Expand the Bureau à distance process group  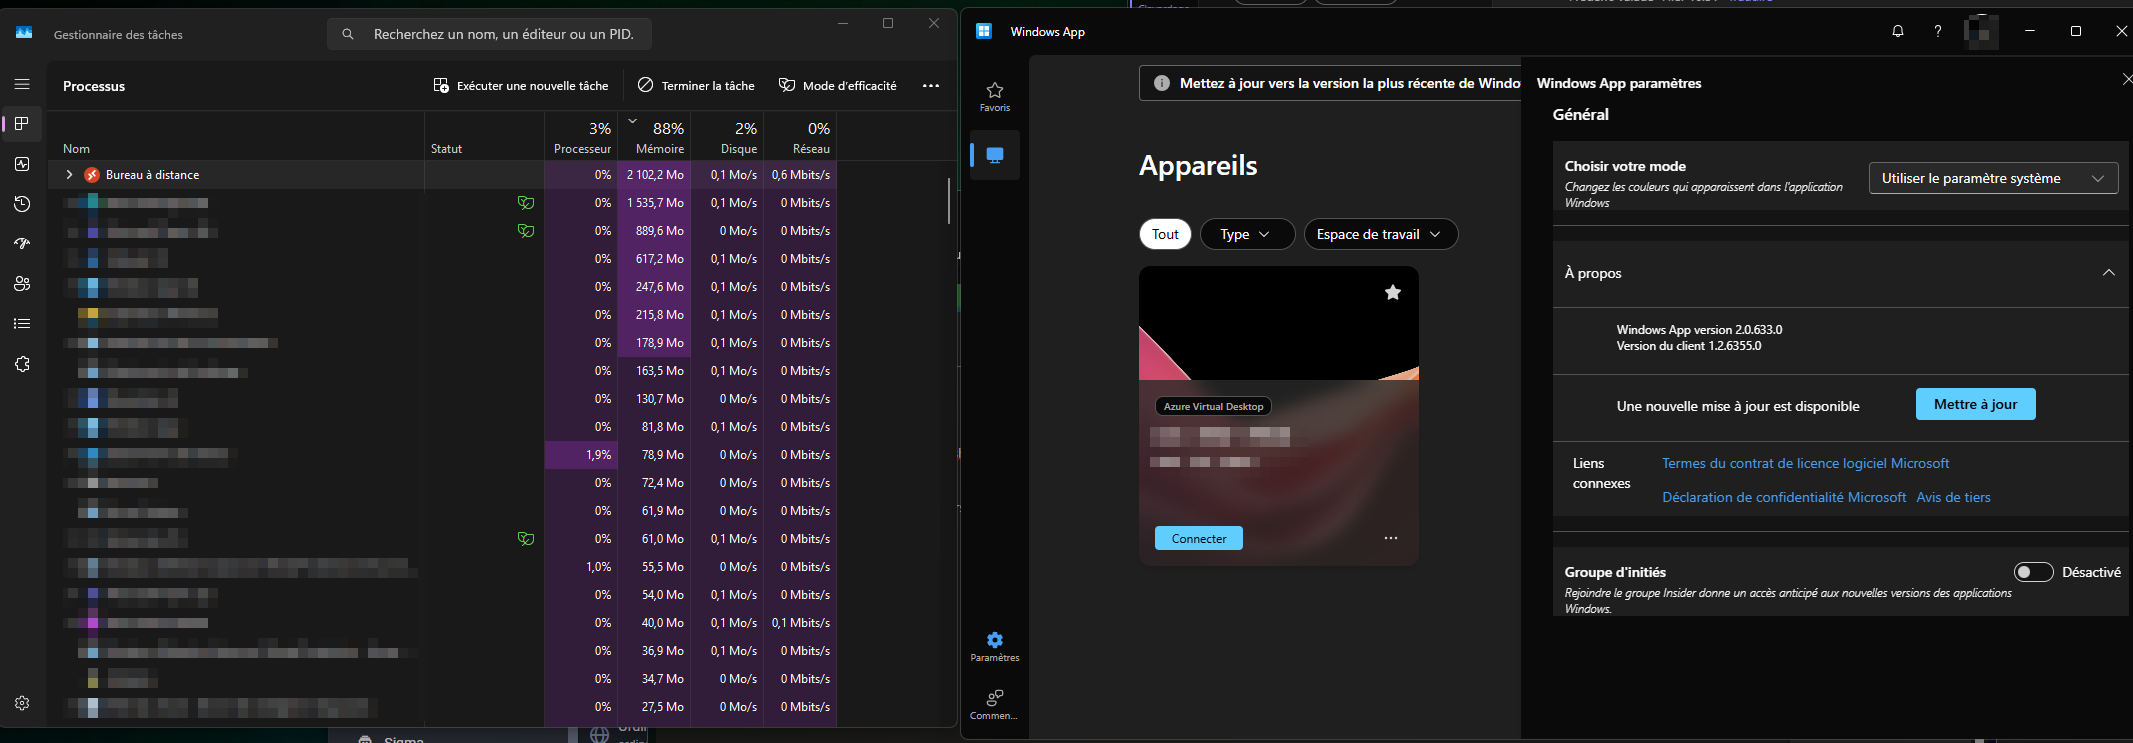click(x=69, y=175)
